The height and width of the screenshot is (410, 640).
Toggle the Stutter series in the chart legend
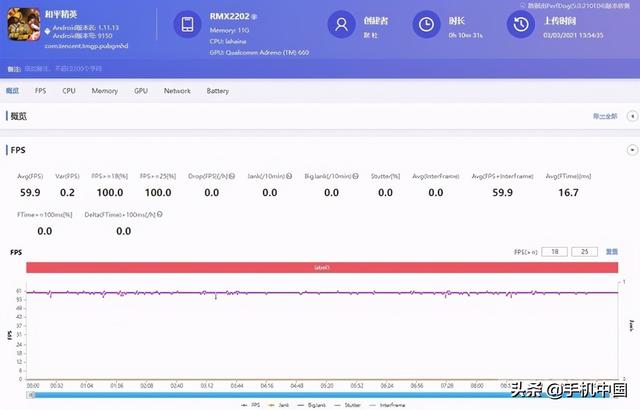[347, 405]
